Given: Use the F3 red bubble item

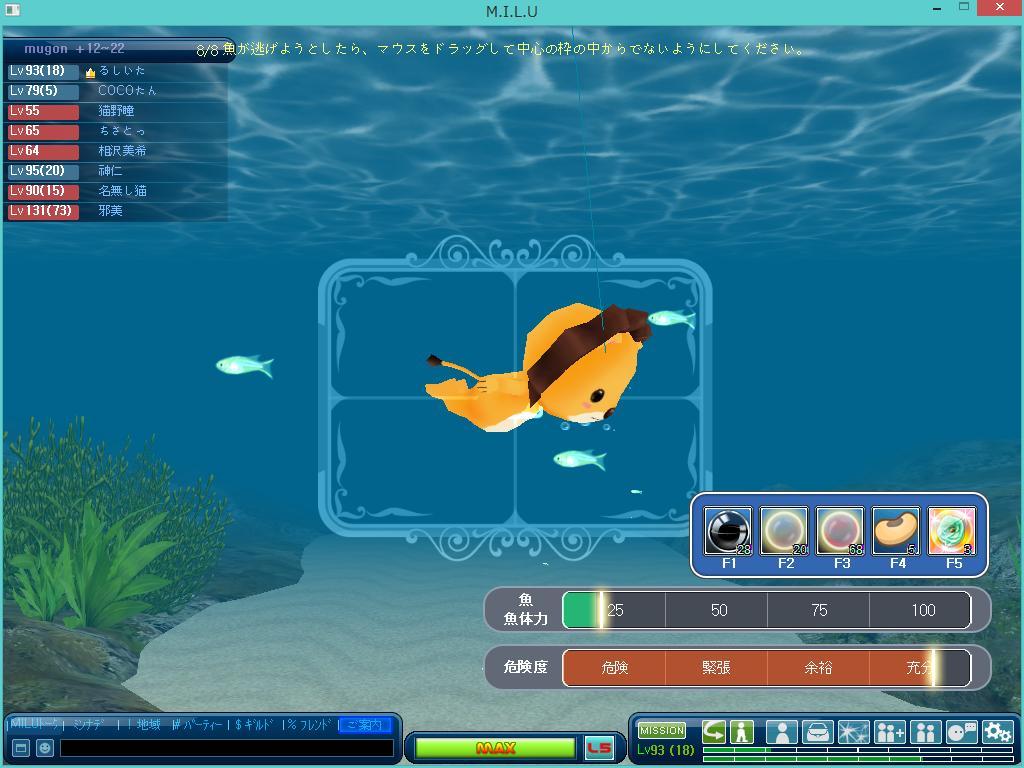Looking at the screenshot, I should [840, 531].
